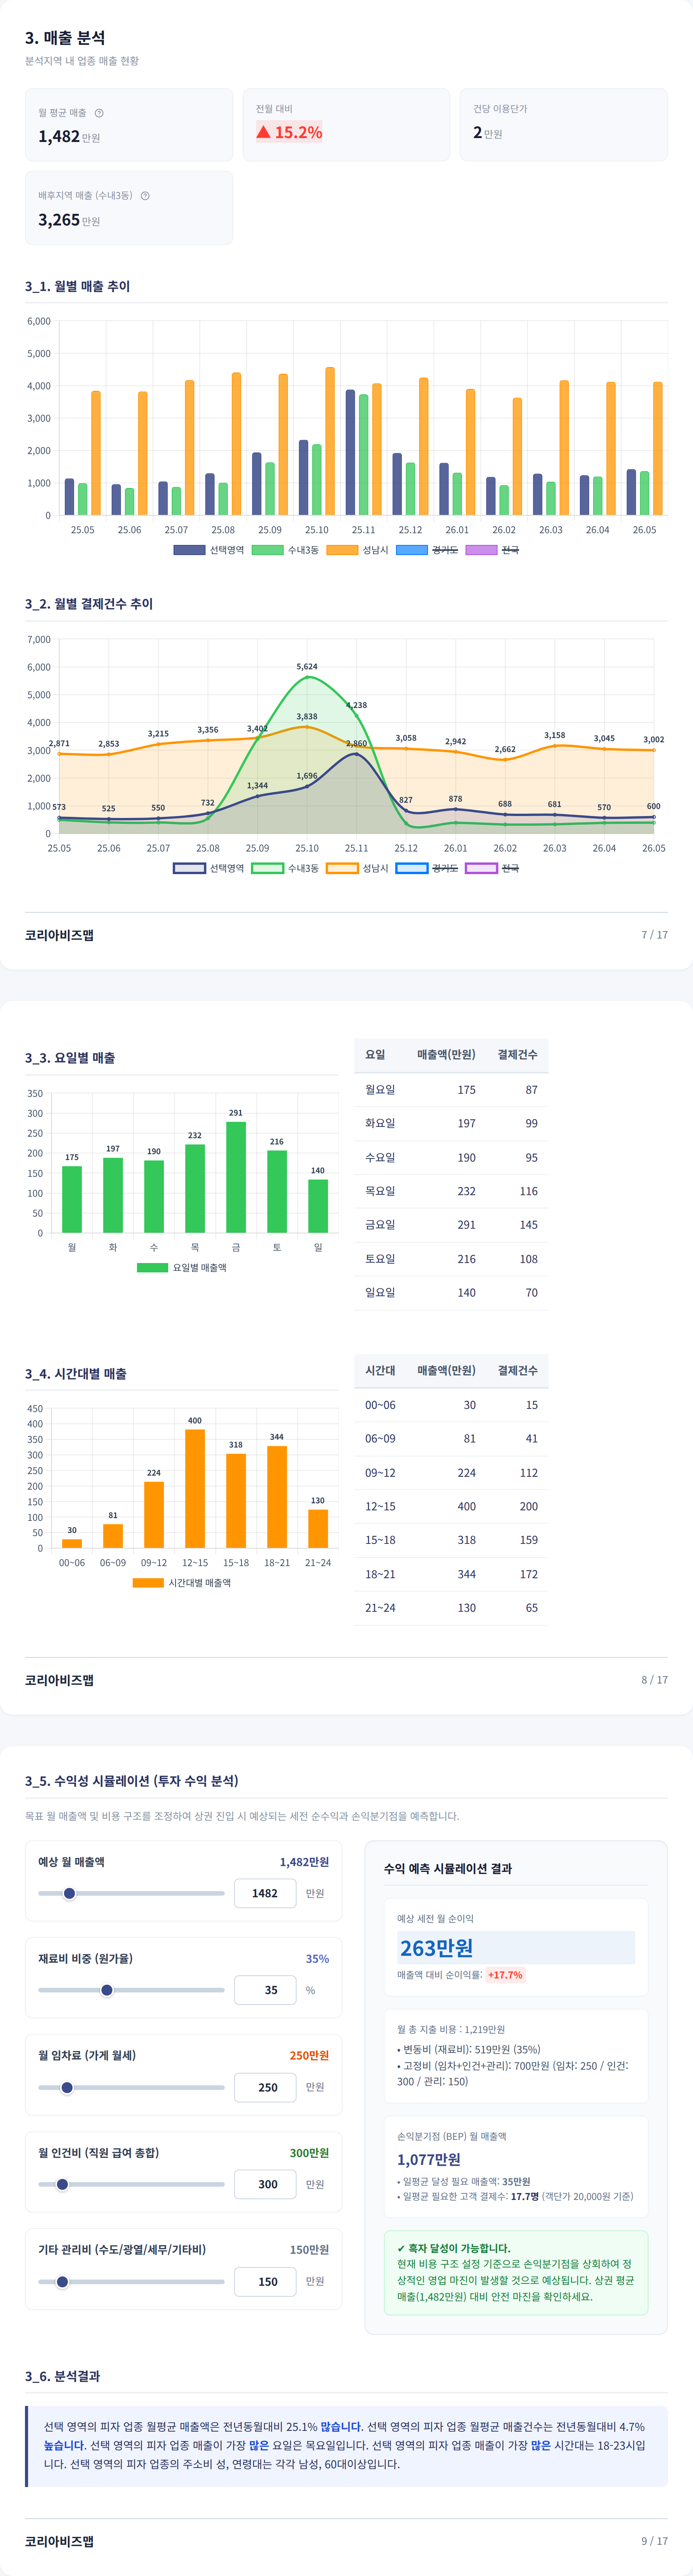Click the help icon beside 배후지역 매출 (수내3동)

click(x=145, y=196)
